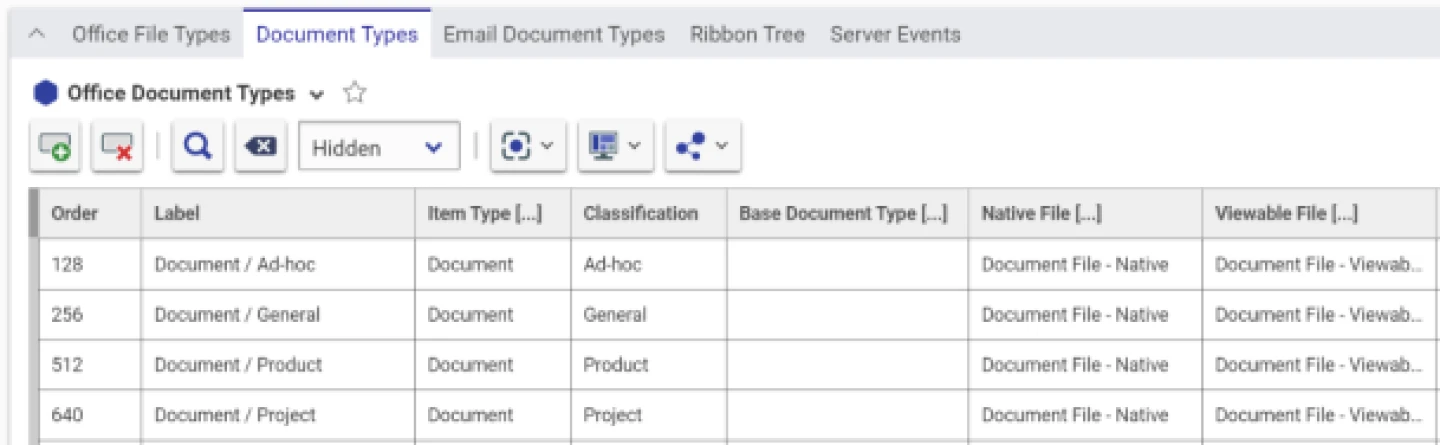Click the Classification column header
The image size is (1440, 445).
(x=648, y=213)
